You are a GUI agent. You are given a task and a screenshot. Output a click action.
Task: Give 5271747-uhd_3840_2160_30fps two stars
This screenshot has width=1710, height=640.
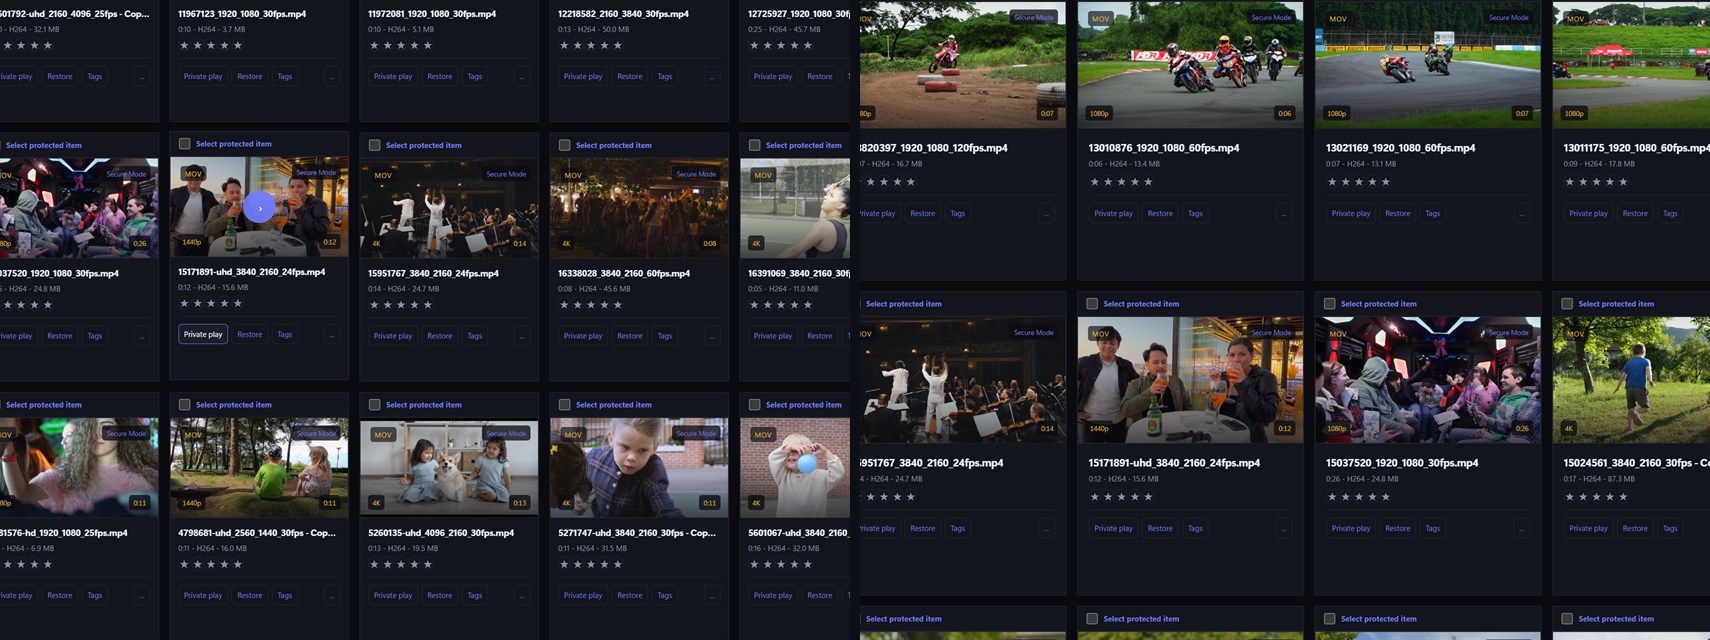[x=578, y=564]
